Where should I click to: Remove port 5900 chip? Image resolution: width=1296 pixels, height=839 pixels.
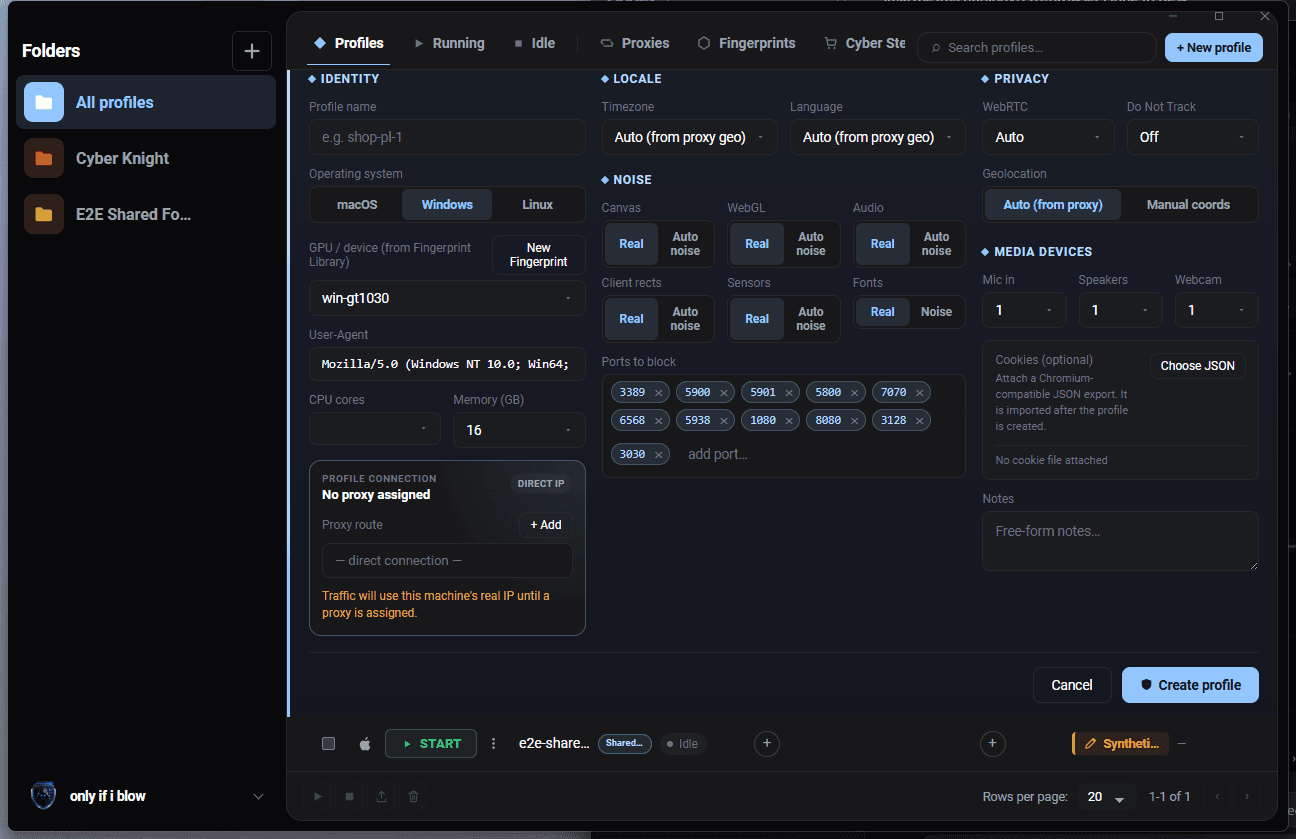pyautogui.click(x=723, y=393)
